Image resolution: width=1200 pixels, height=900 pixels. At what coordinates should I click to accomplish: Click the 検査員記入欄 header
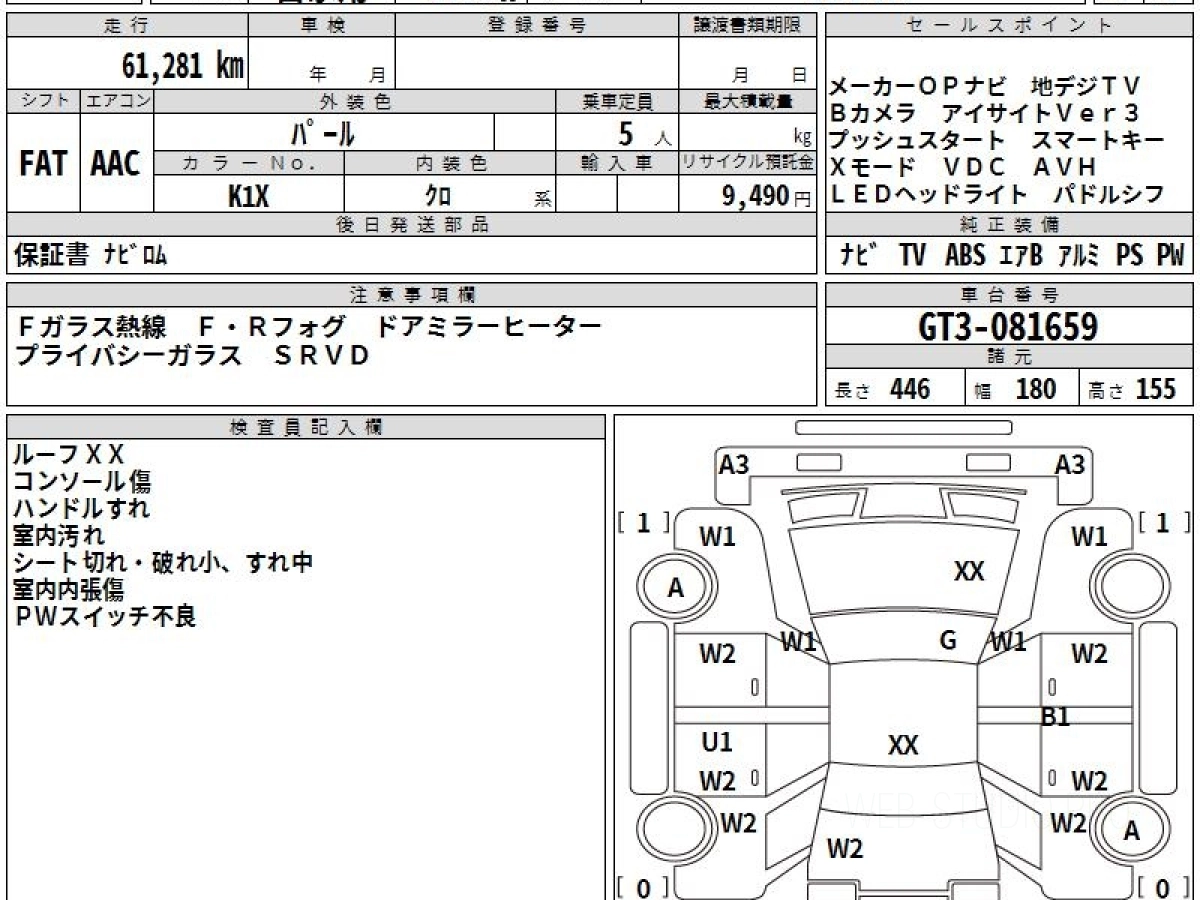tap(306, 427)
